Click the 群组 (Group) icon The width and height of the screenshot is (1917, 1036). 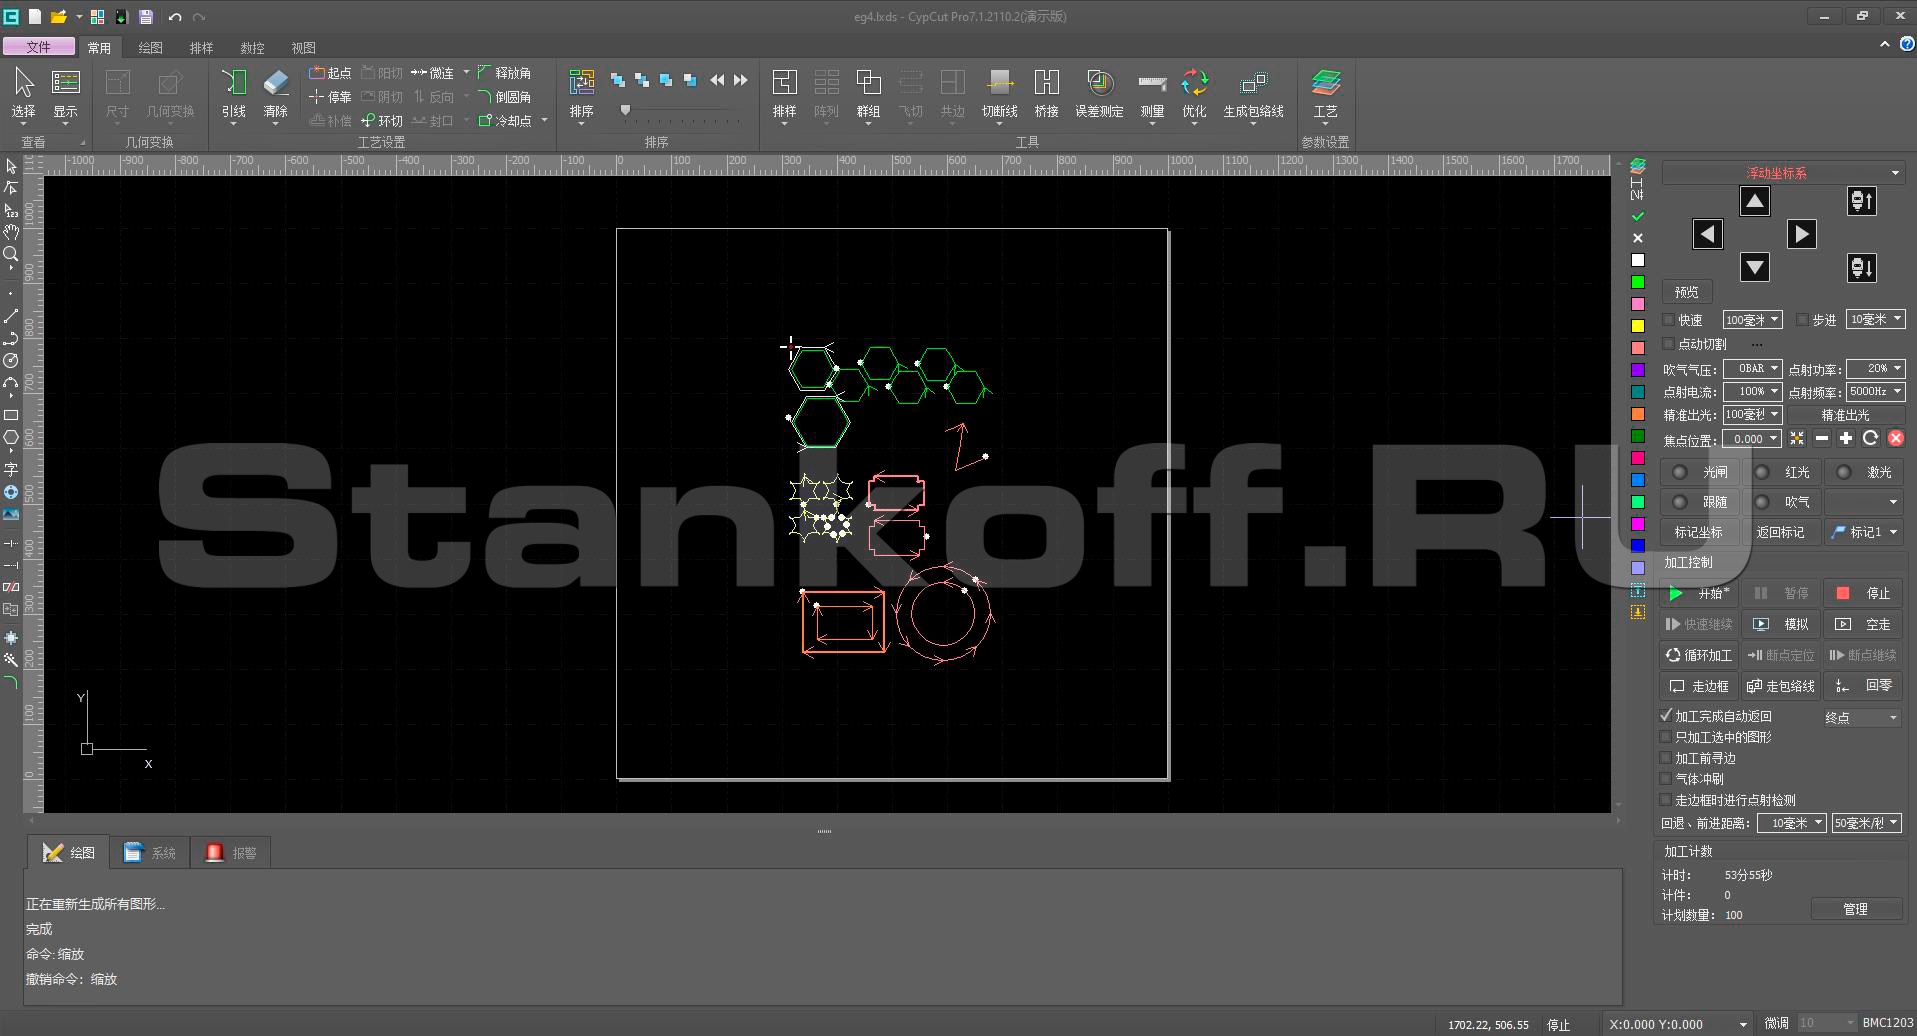point(868,94)
